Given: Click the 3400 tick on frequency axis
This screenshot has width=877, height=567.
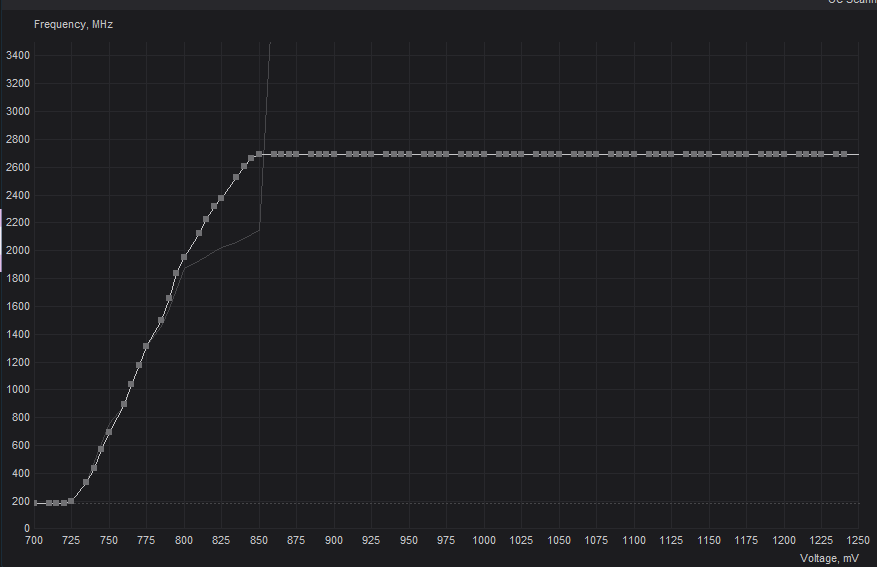Looking at the screenshot, I should (x=17, y=55).
